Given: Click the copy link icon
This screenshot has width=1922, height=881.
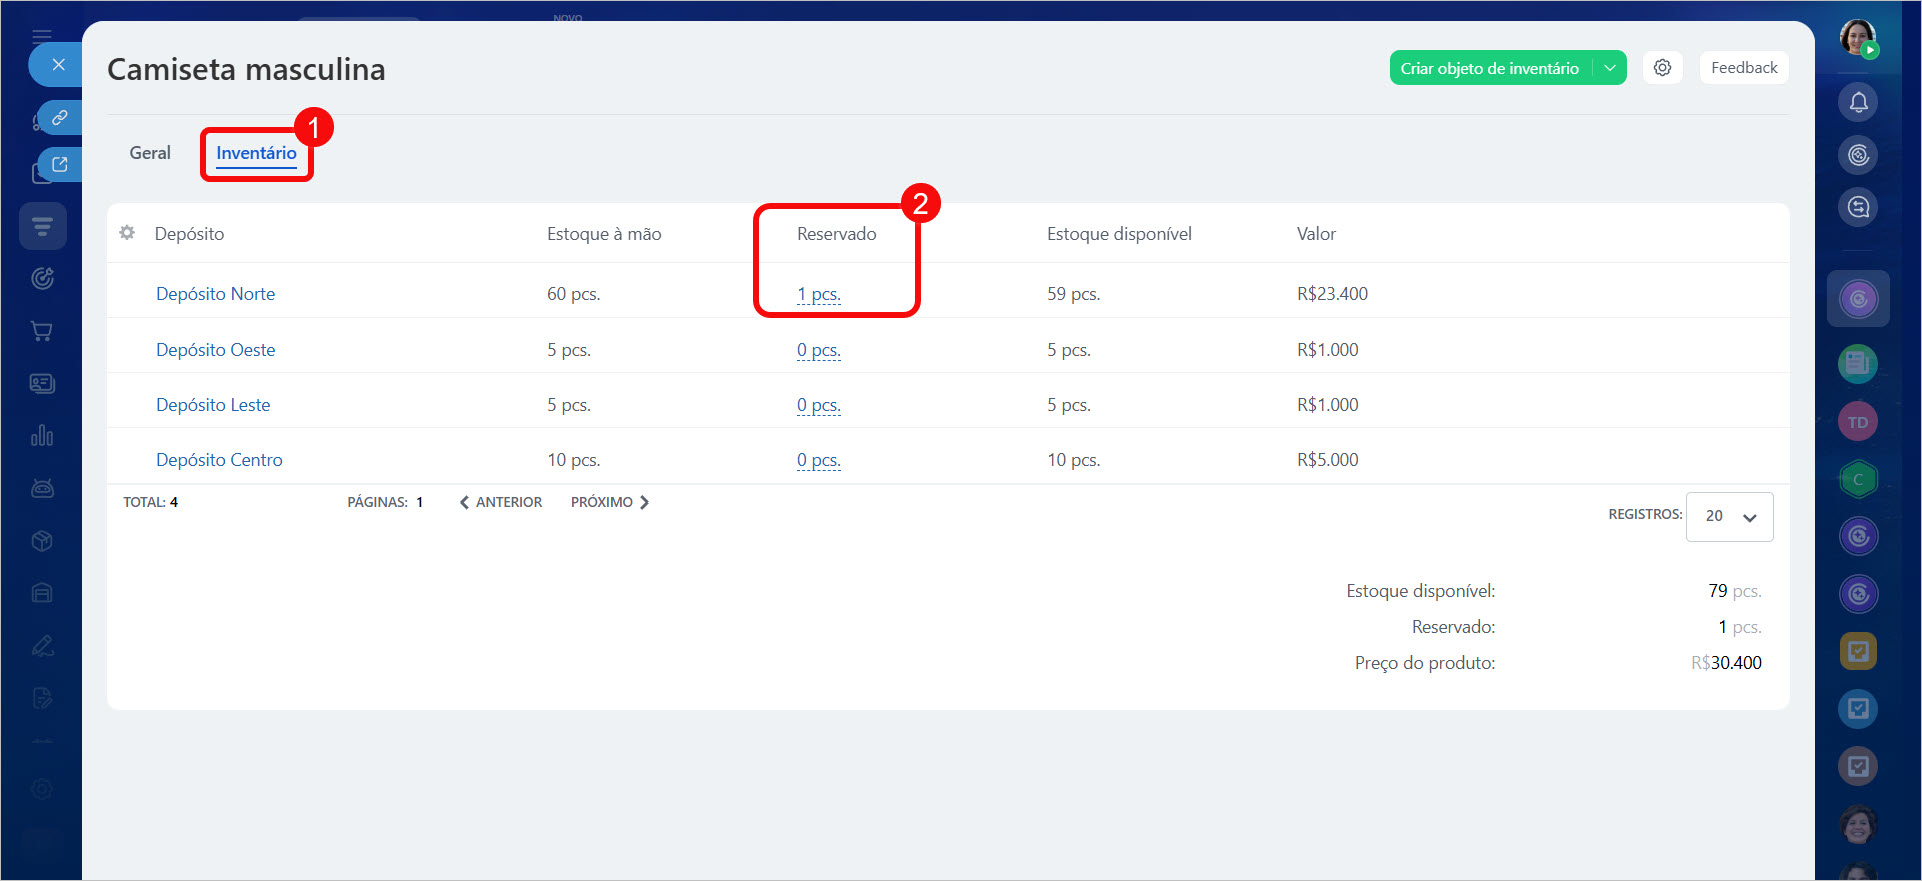Looking at the screenshot, I should pos(59,117).
